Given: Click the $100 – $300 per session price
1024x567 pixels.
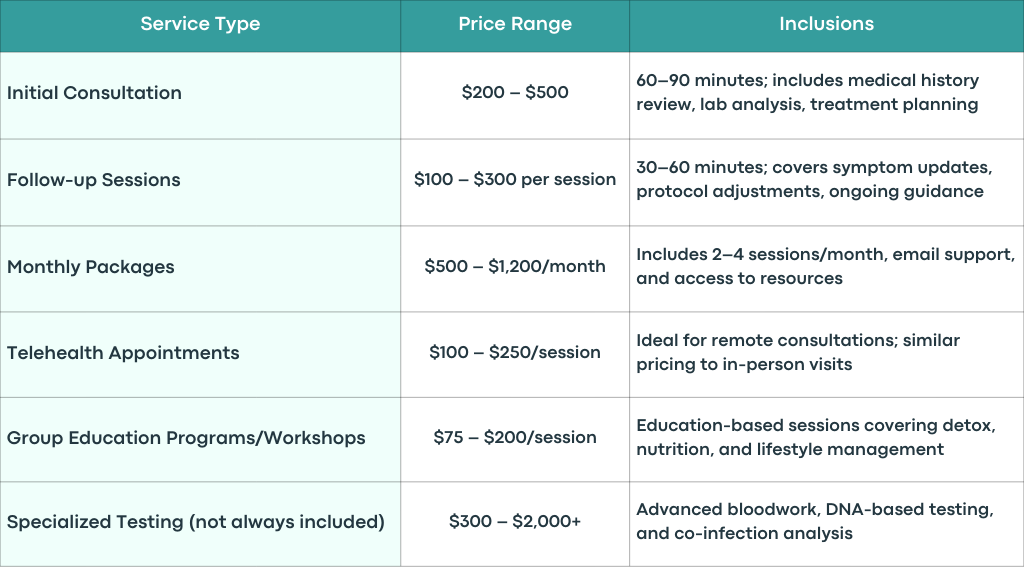Looking at the screenshot, I should [x=515, y=180].
